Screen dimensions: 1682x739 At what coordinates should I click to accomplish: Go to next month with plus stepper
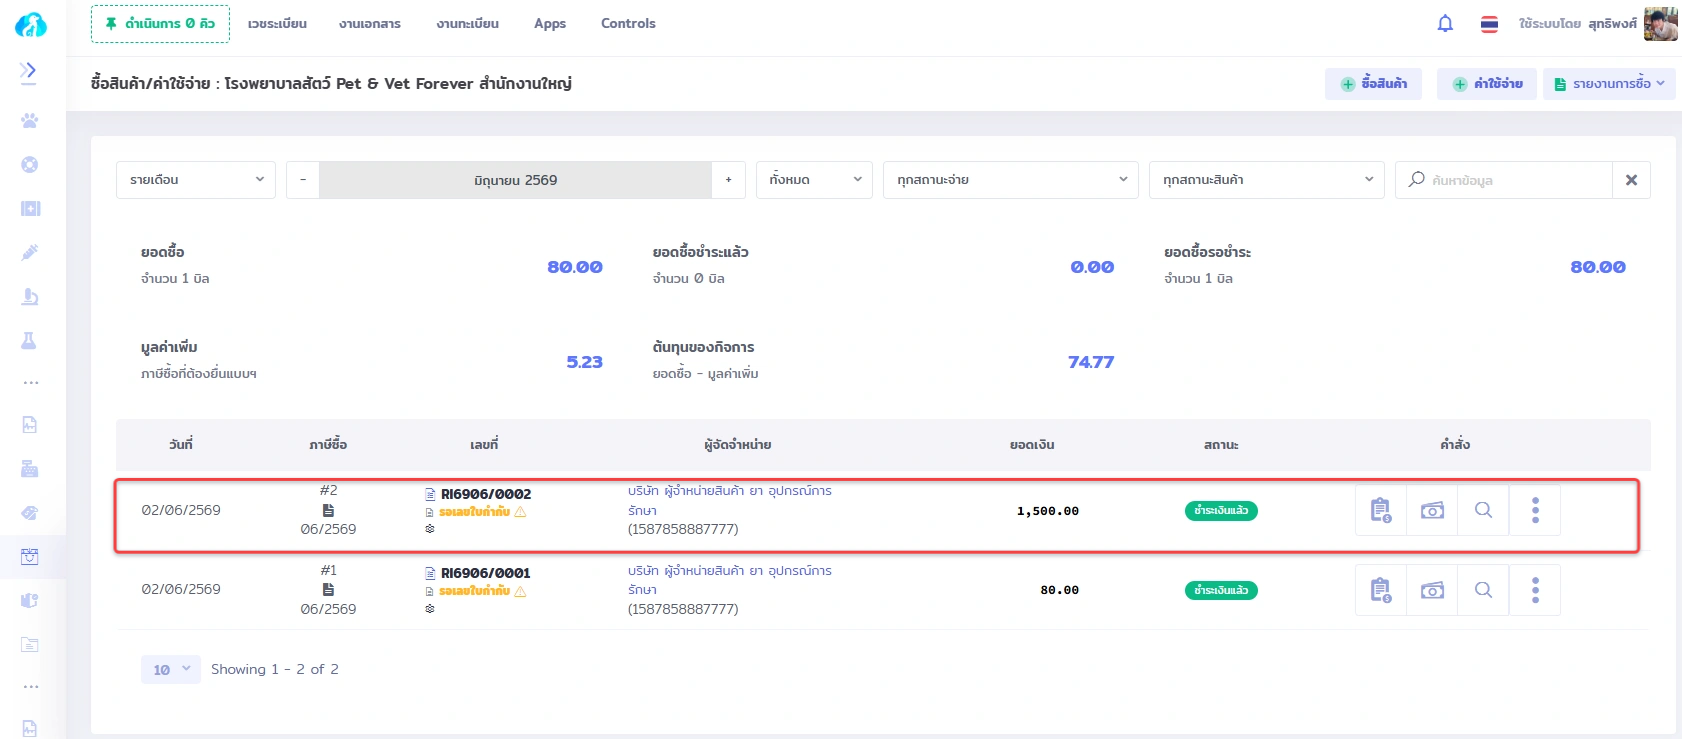[728, 180]
